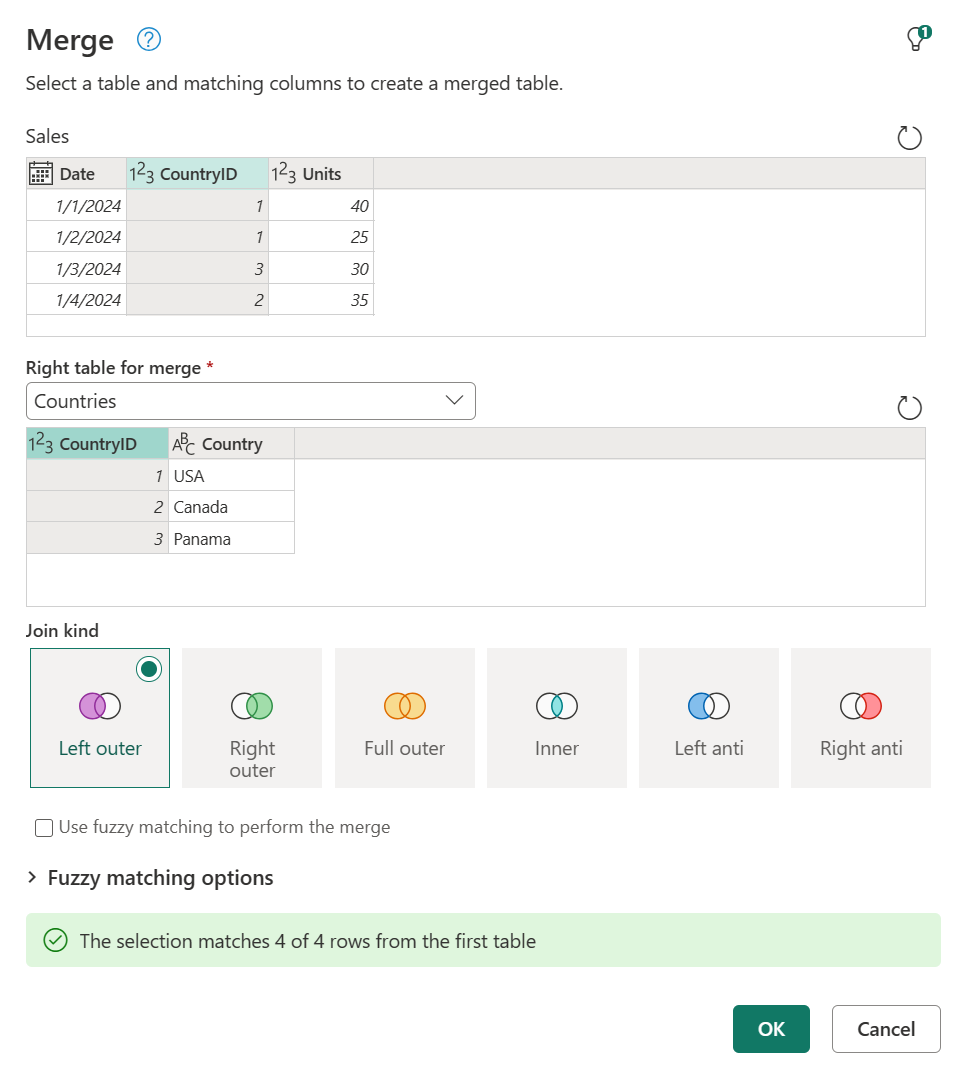Select the Inner join kind
The height and width of the screenshot is (1082, 966).
(556, 718)
